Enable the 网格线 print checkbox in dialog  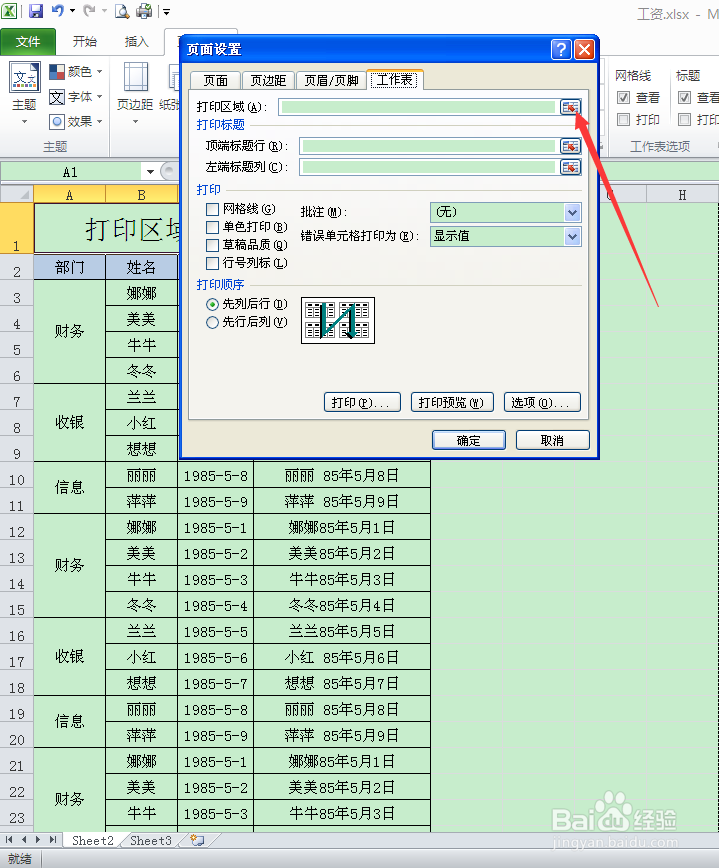213,209
